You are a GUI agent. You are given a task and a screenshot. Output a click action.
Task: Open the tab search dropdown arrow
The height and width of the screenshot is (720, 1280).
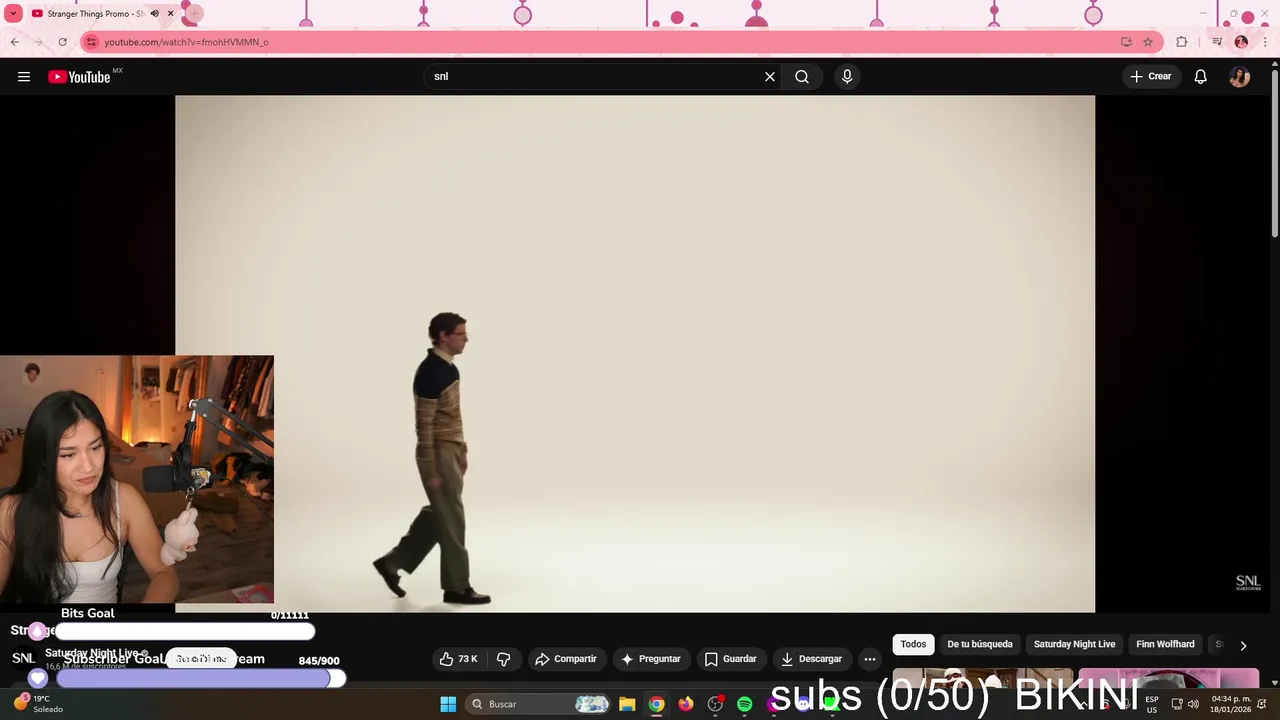pos(14,14)
